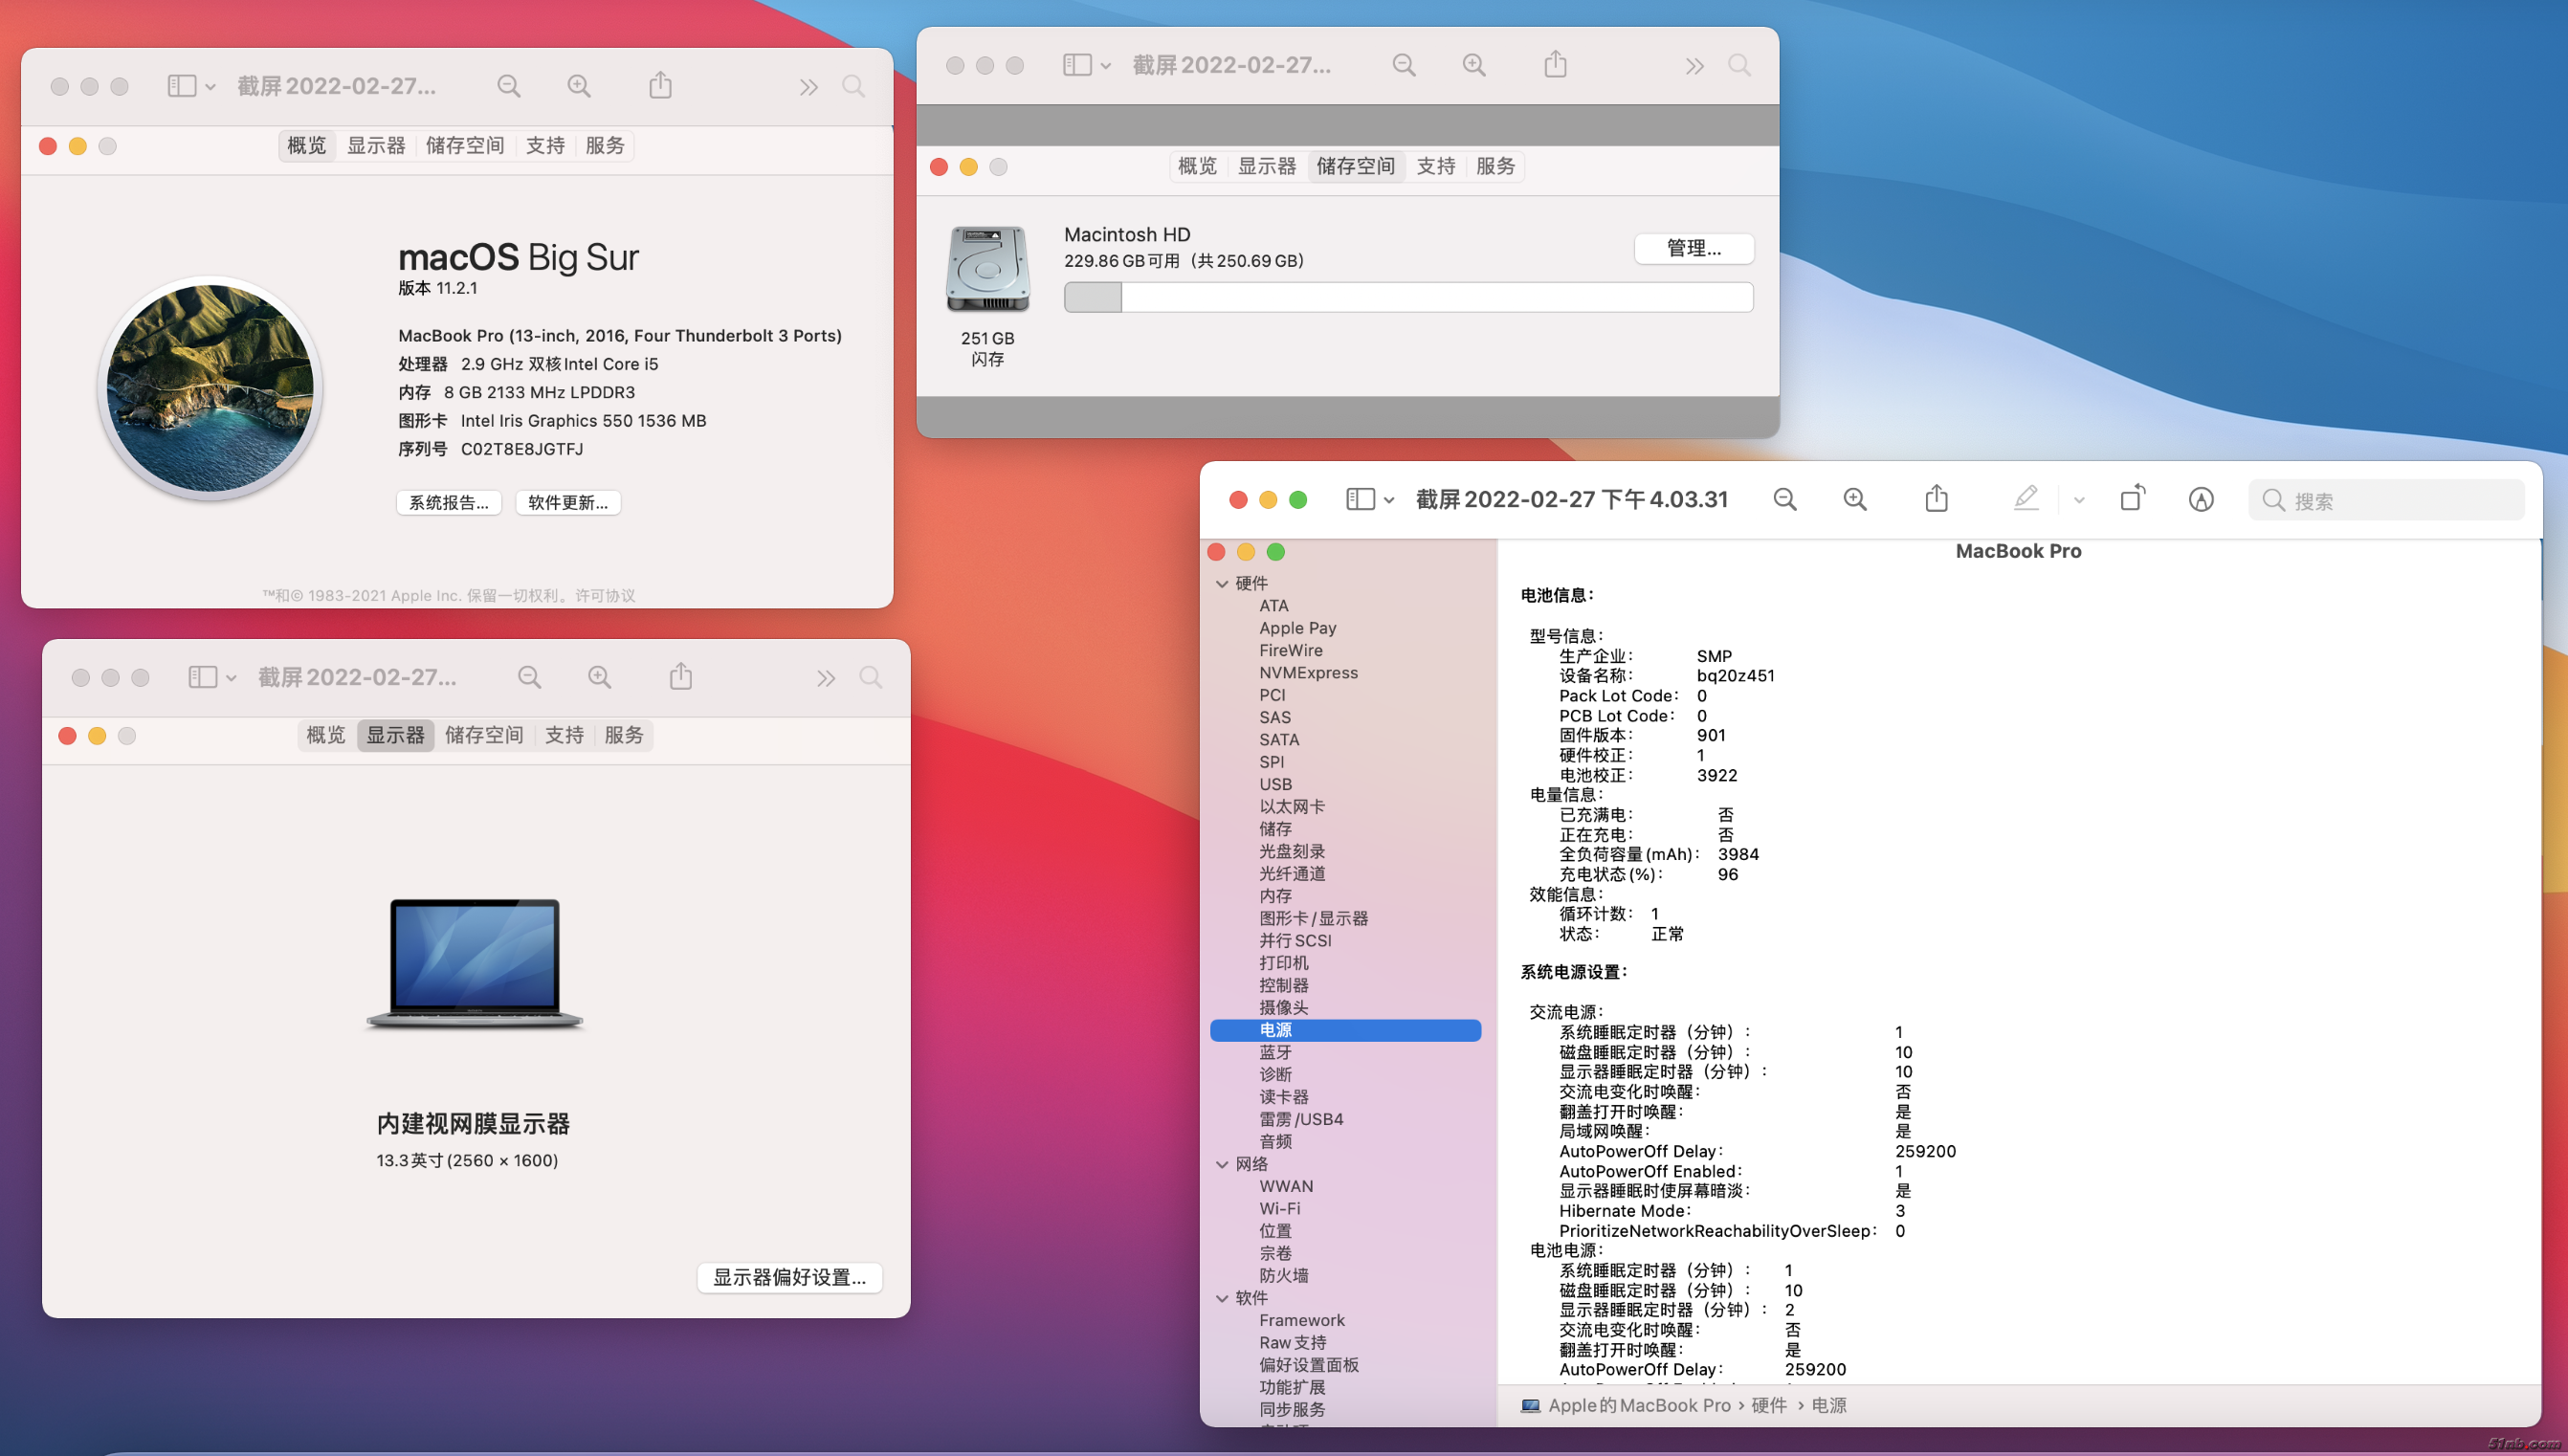
Task: Zoom out in the top-left Preview window
Action: click(x=509, y=86)
